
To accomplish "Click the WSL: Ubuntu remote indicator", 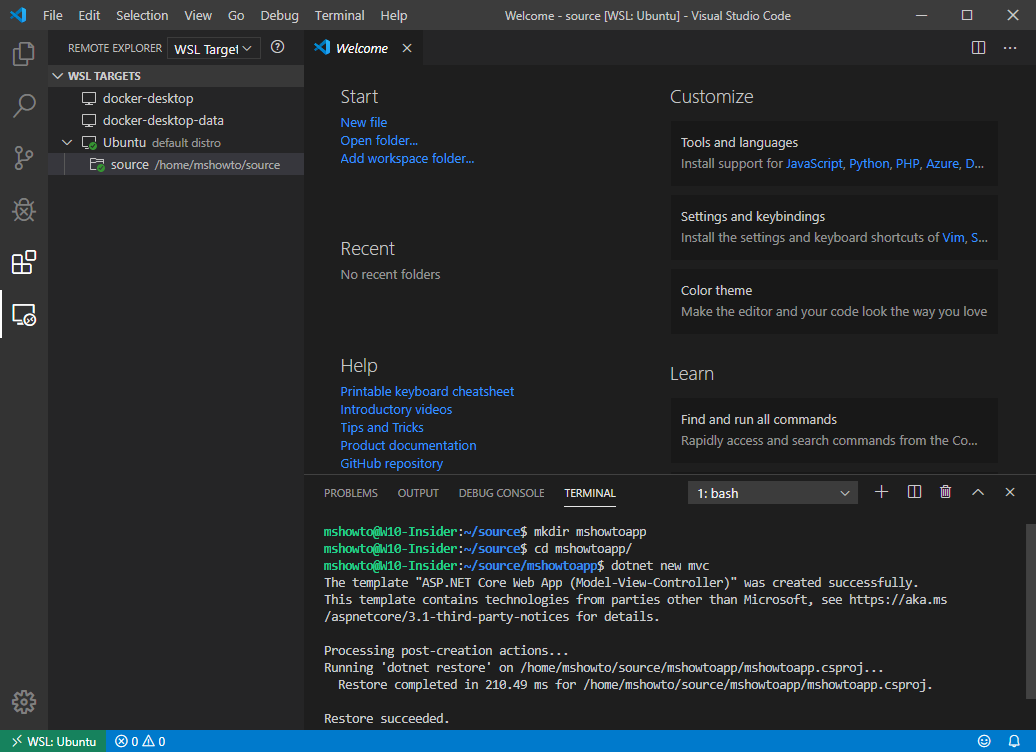I will click(x=54, y=741).
